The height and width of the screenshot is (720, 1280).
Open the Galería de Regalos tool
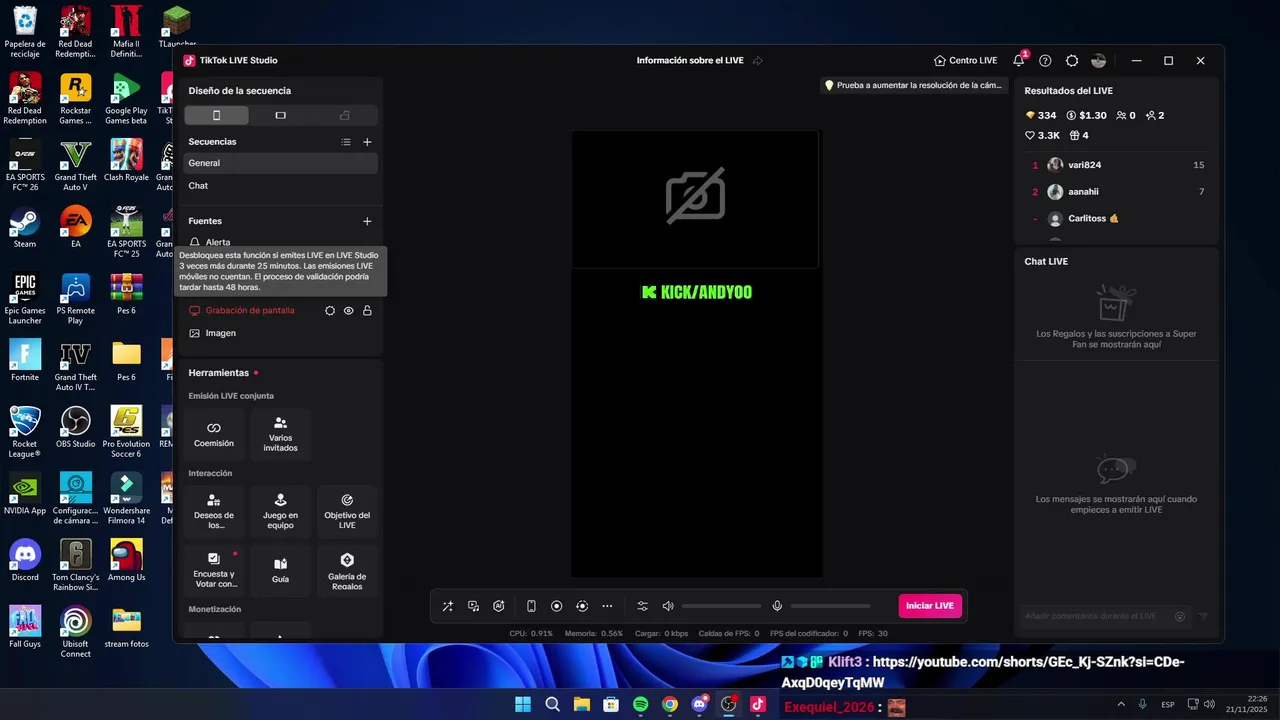(x=347, y=570)
